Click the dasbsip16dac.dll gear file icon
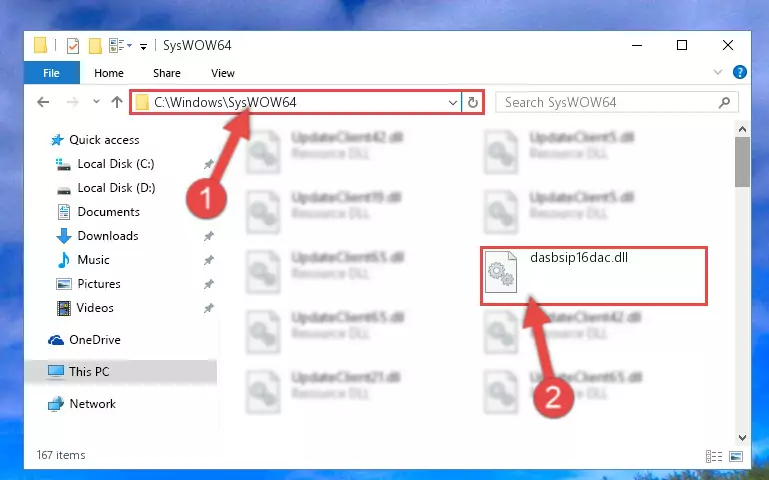 [x=501, y=272]
